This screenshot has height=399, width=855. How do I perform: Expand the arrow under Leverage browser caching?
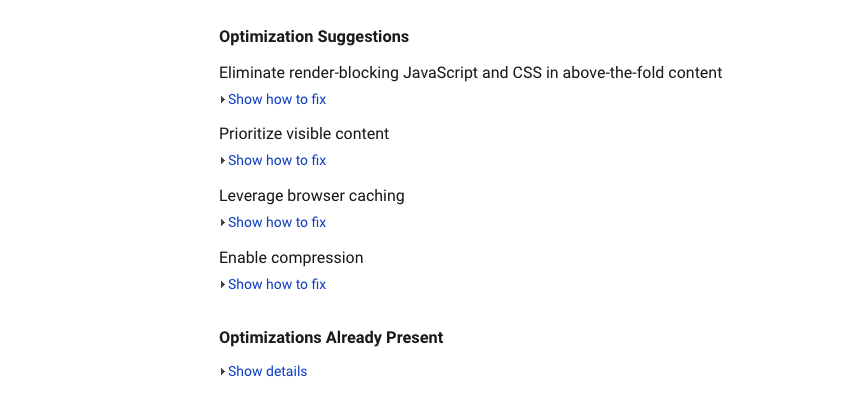tap(222, 222)
